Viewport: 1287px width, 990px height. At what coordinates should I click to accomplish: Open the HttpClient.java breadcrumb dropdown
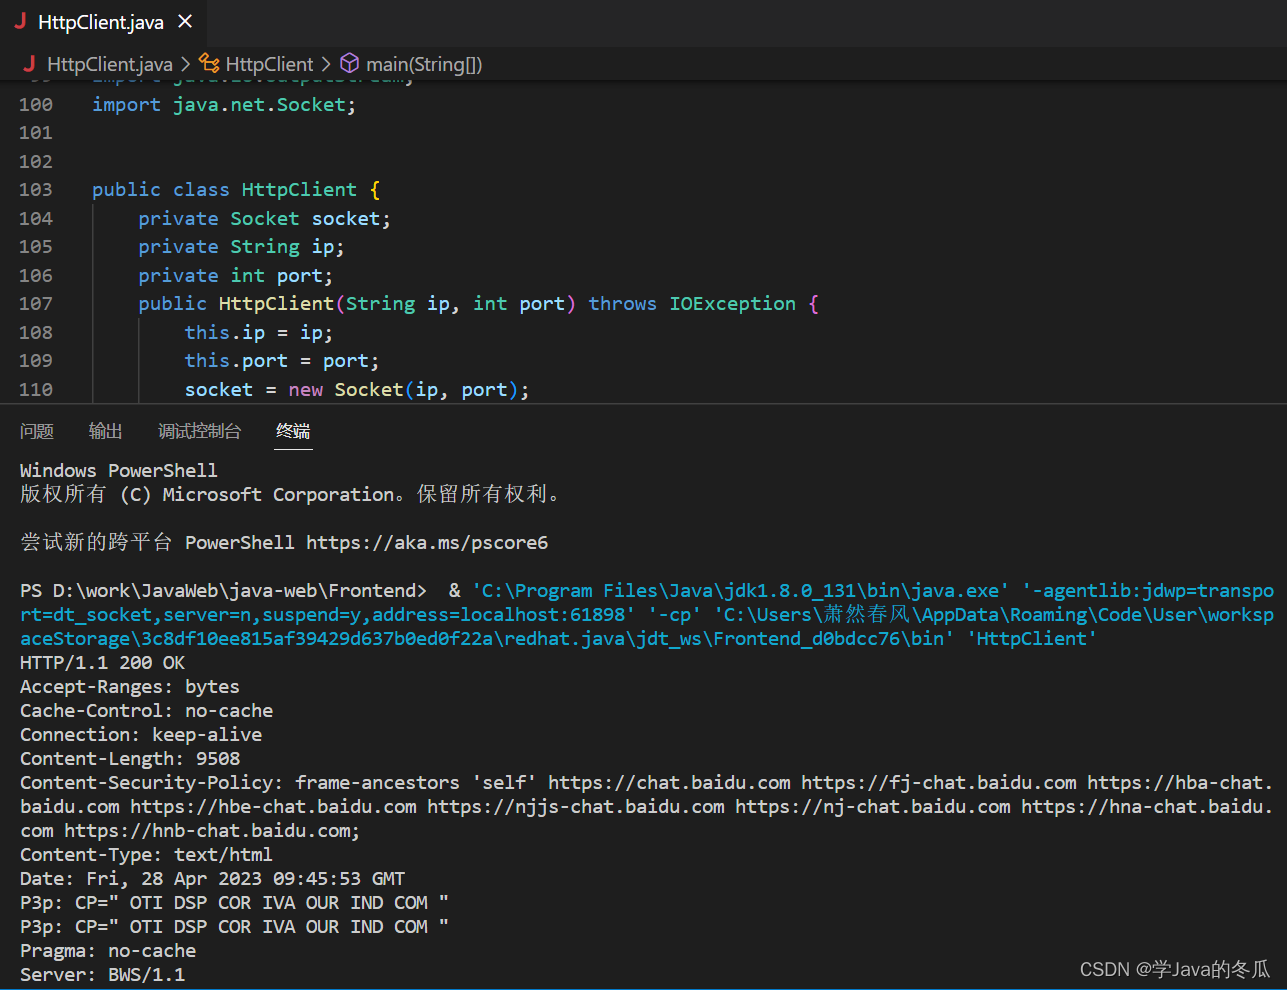click(x=110, y=63)
